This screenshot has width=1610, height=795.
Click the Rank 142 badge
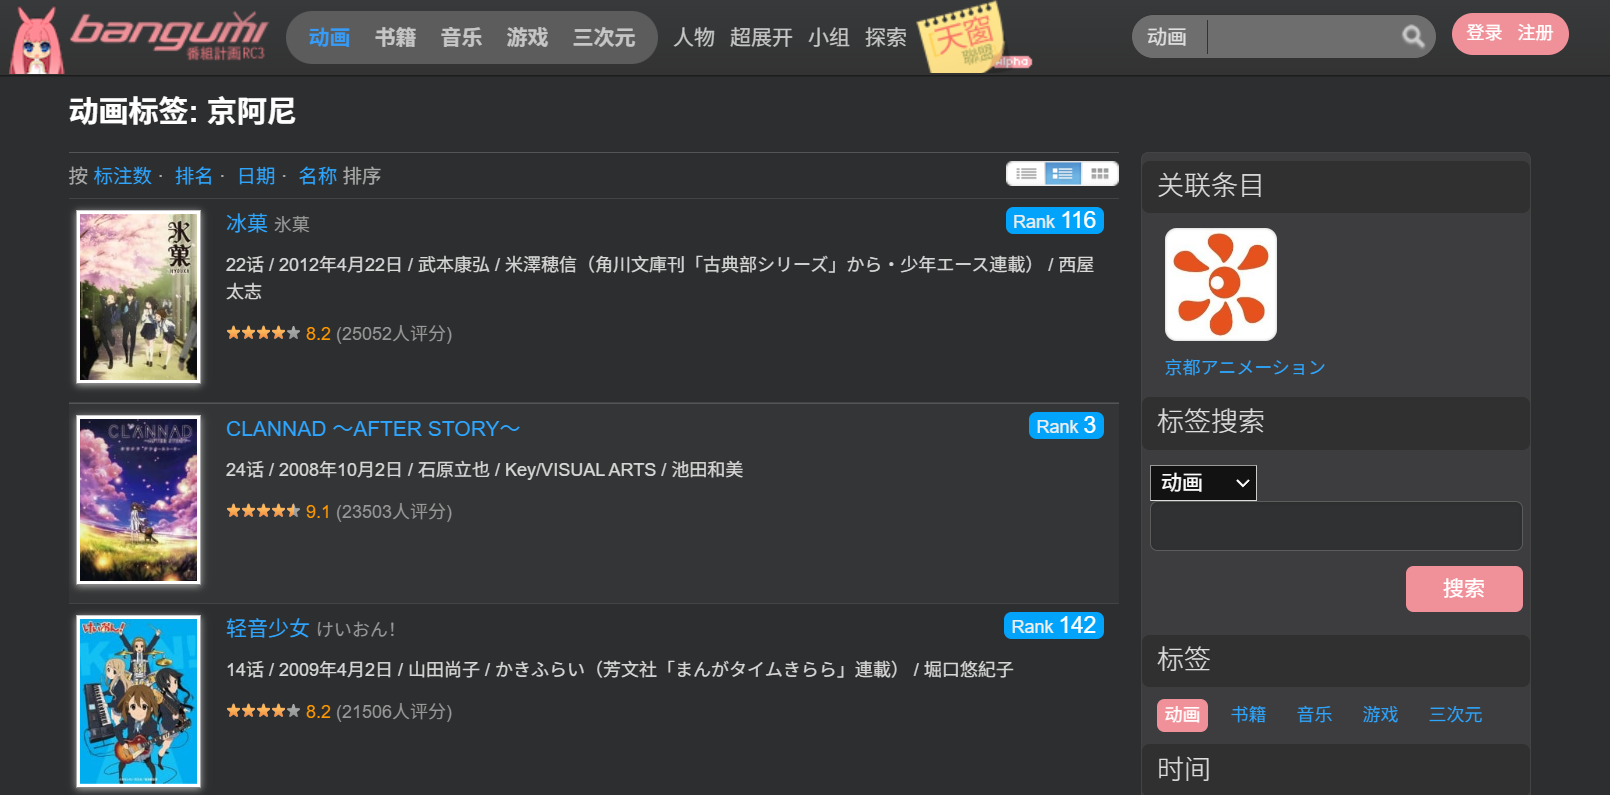click(1054, 626)
